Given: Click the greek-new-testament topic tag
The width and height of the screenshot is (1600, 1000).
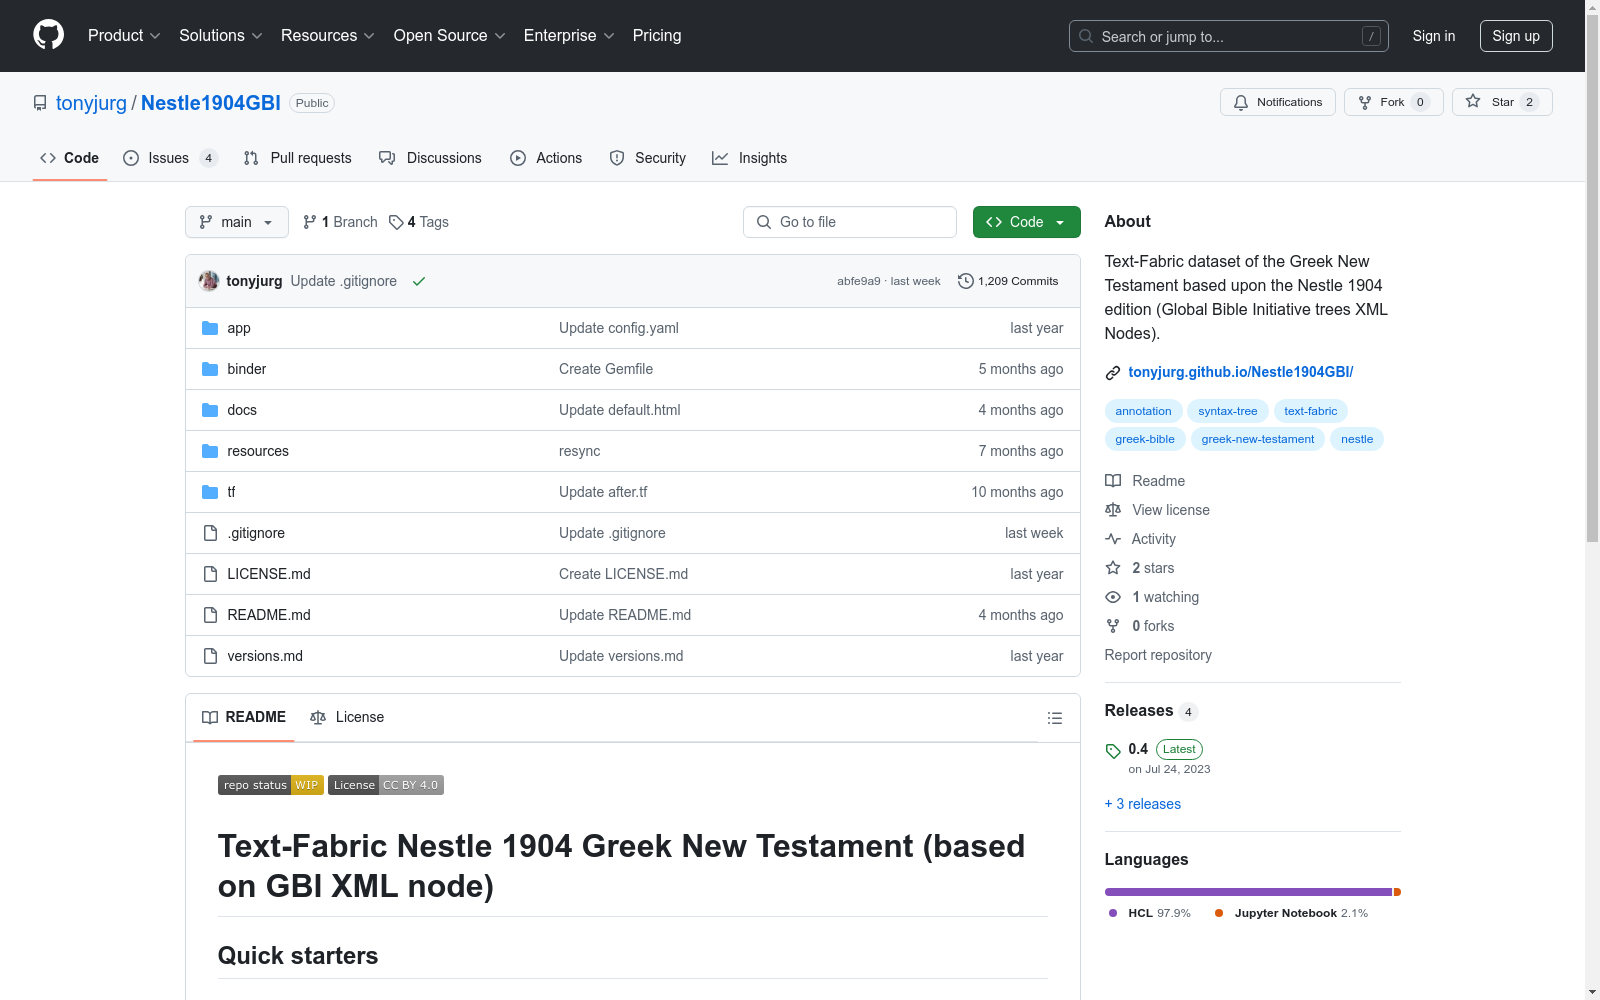Looking at the screenshot, I should (1258, 439).
